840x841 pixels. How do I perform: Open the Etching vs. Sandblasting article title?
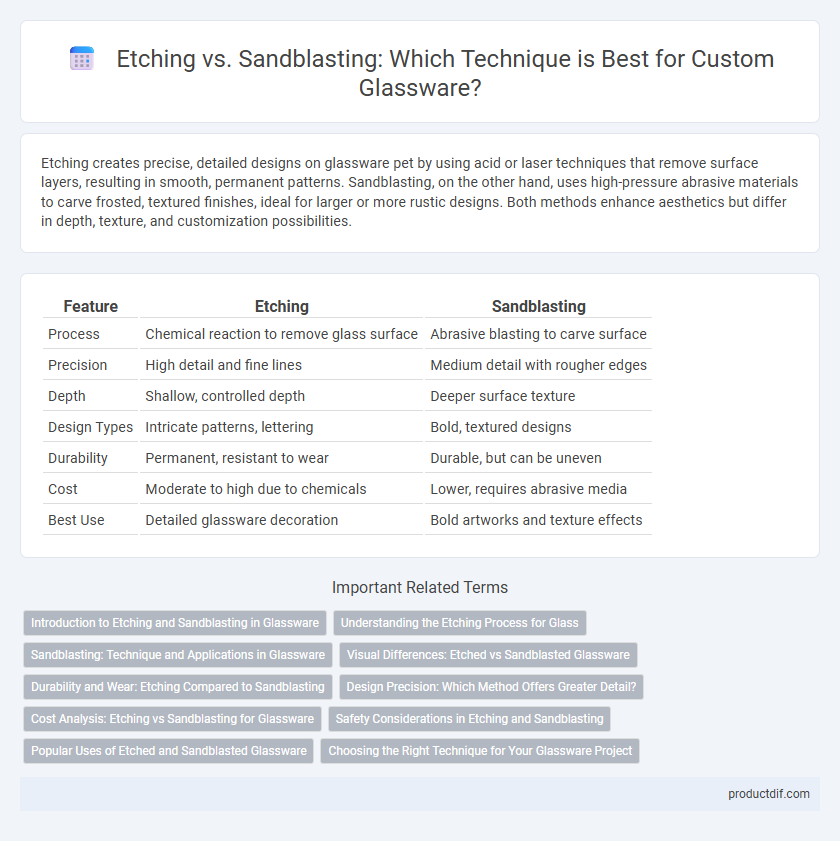(445, 73)
